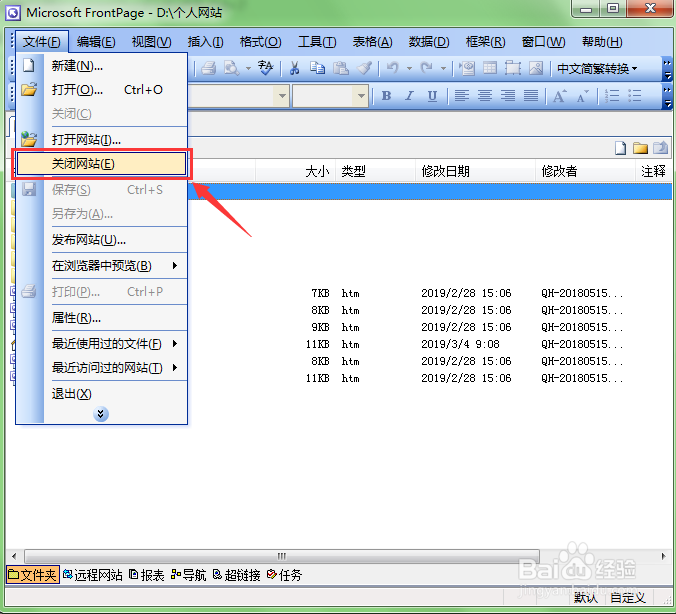Open the 格式(O) menu

(x=260, y=42)
